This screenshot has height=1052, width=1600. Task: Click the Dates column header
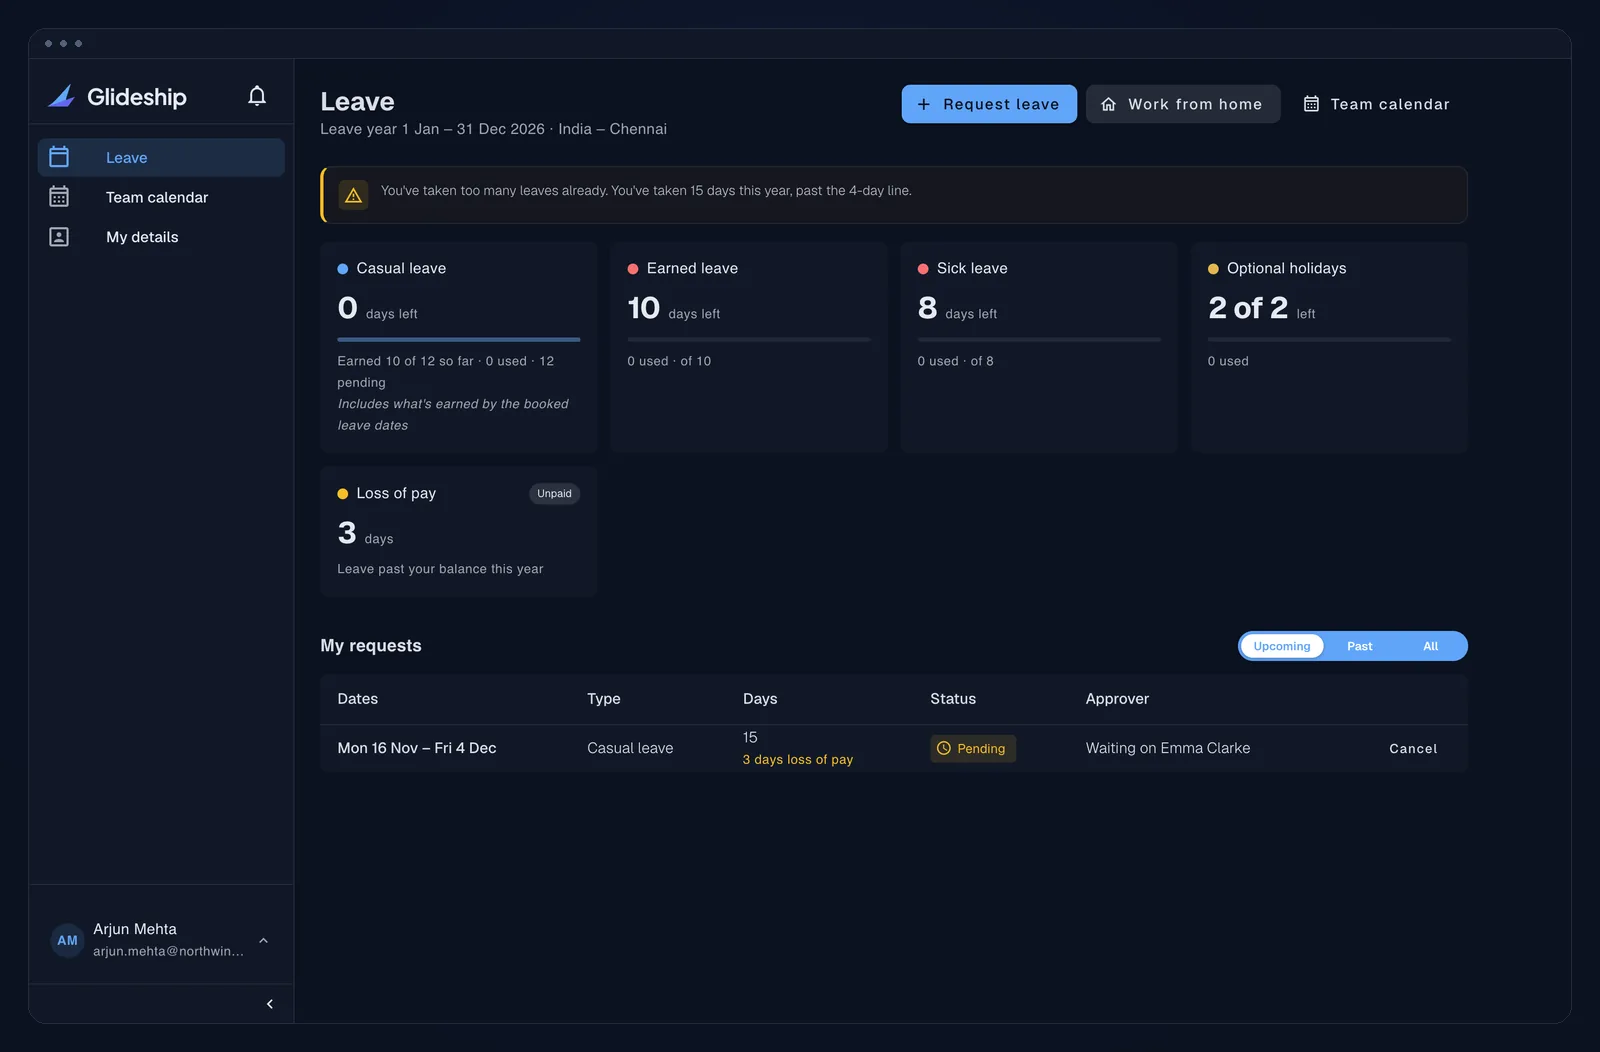tap(358, 699)
